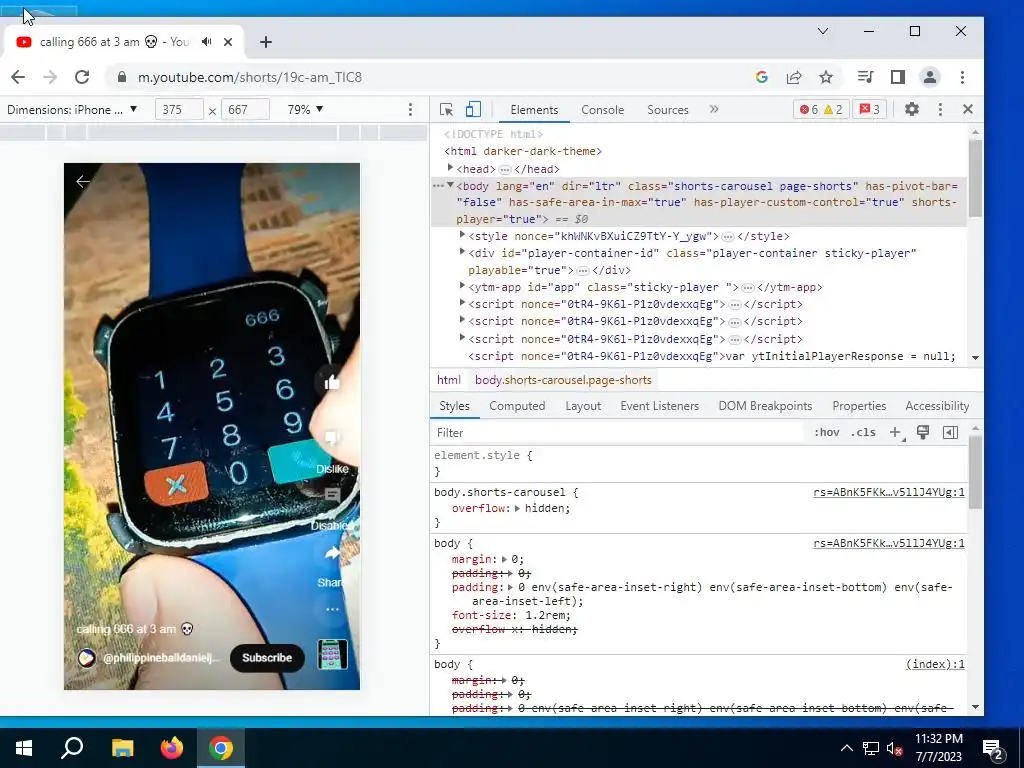Click the Subscribe button
Screen dimensions: 1024x768
point(267,658)
